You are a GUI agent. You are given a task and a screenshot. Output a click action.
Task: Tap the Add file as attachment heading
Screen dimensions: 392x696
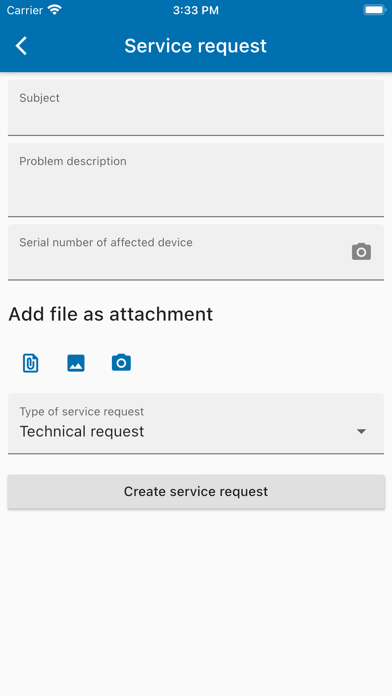[111, 314]
